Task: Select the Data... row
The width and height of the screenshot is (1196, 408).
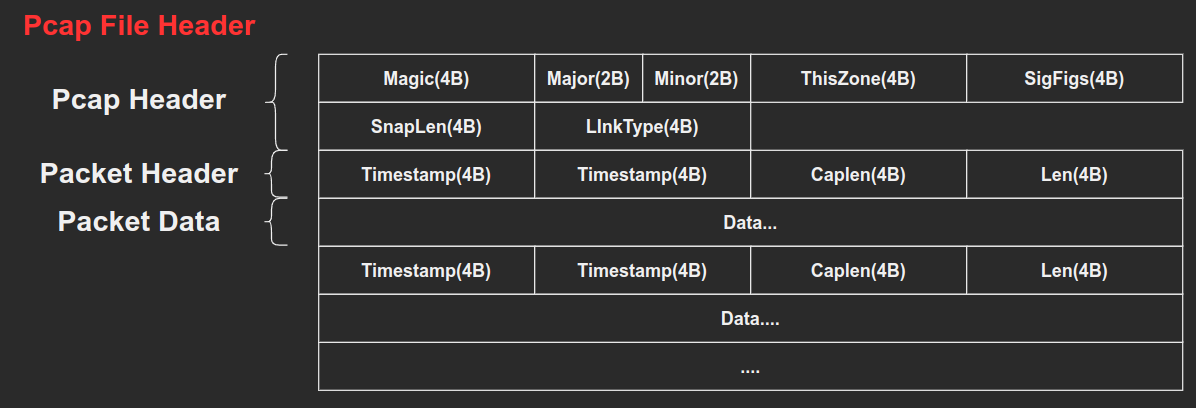Action: click(751, 222)
